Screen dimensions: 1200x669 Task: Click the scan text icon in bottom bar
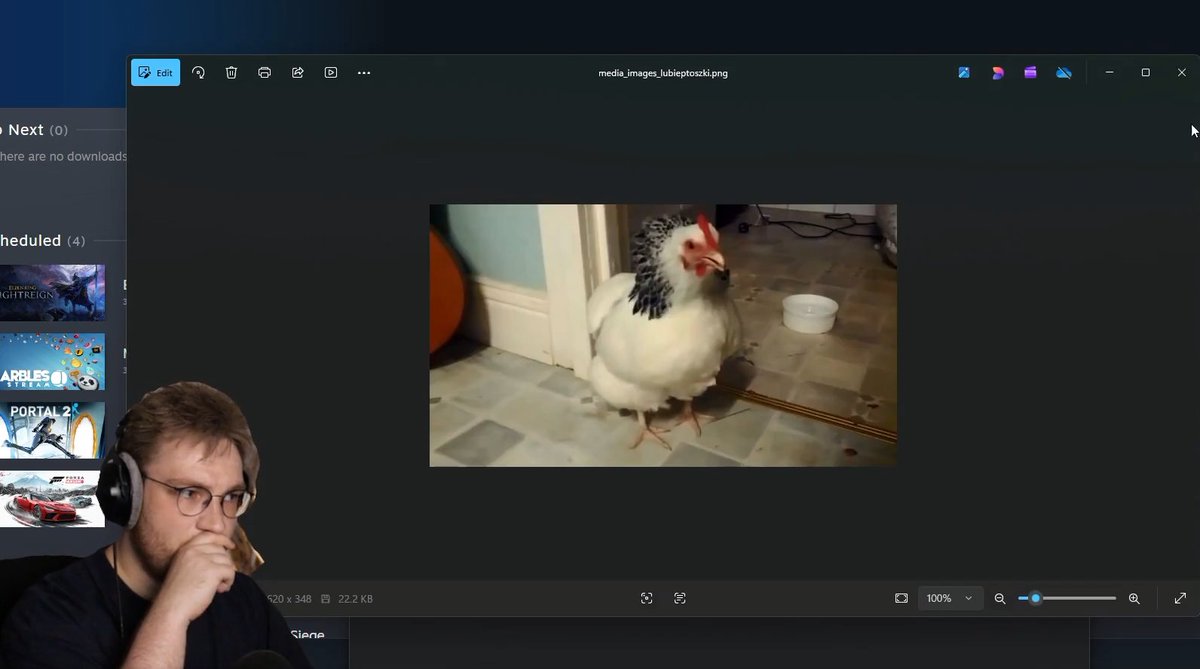click(x=680, y=598)
